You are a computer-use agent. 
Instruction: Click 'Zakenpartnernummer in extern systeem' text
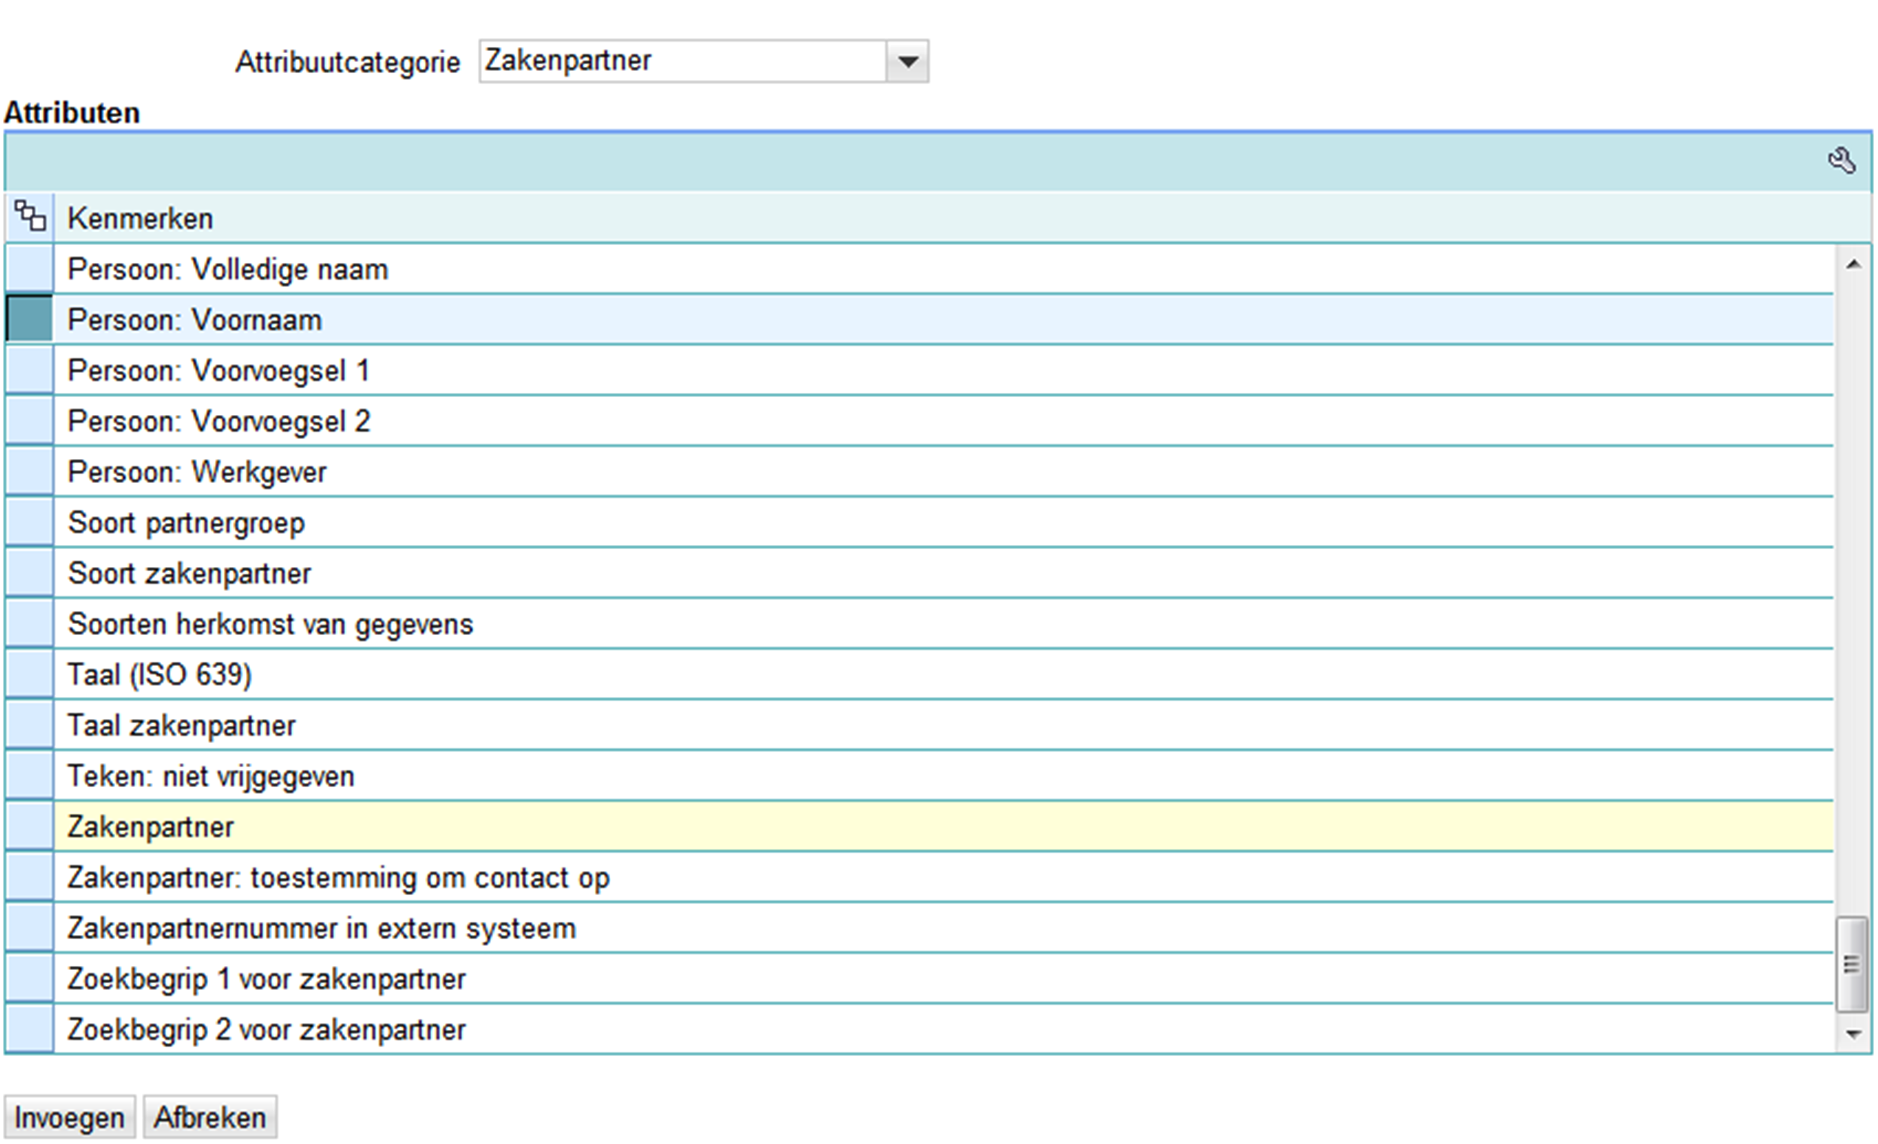click(x=321, y=929)
